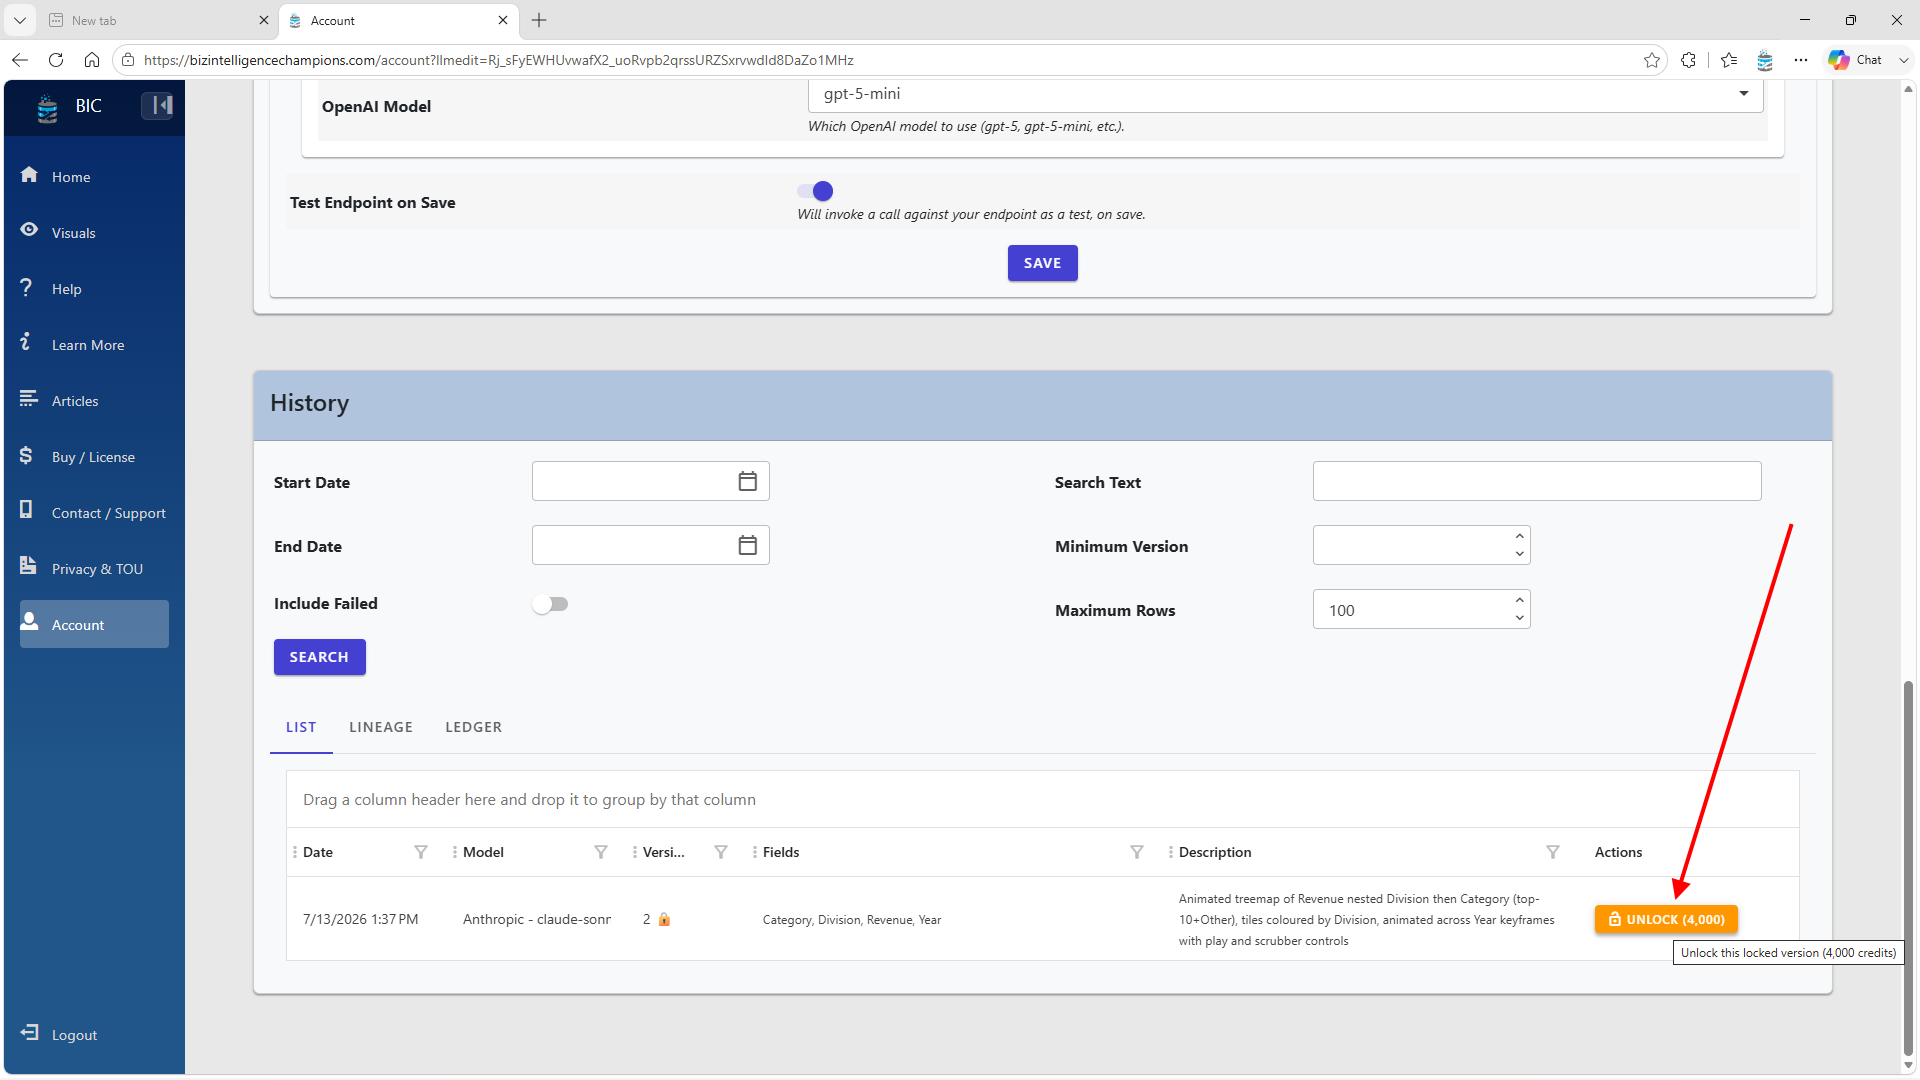The image size is (1920, 1080).
Task: Toggle Test Endpoint on Save switch
Action: pyautogui.click(x=815, y=191)
